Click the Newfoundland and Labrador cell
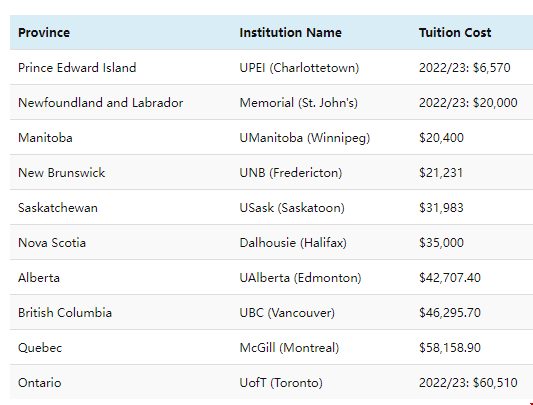533x405 pixels. pyautogui.click(x=100, y=103)
